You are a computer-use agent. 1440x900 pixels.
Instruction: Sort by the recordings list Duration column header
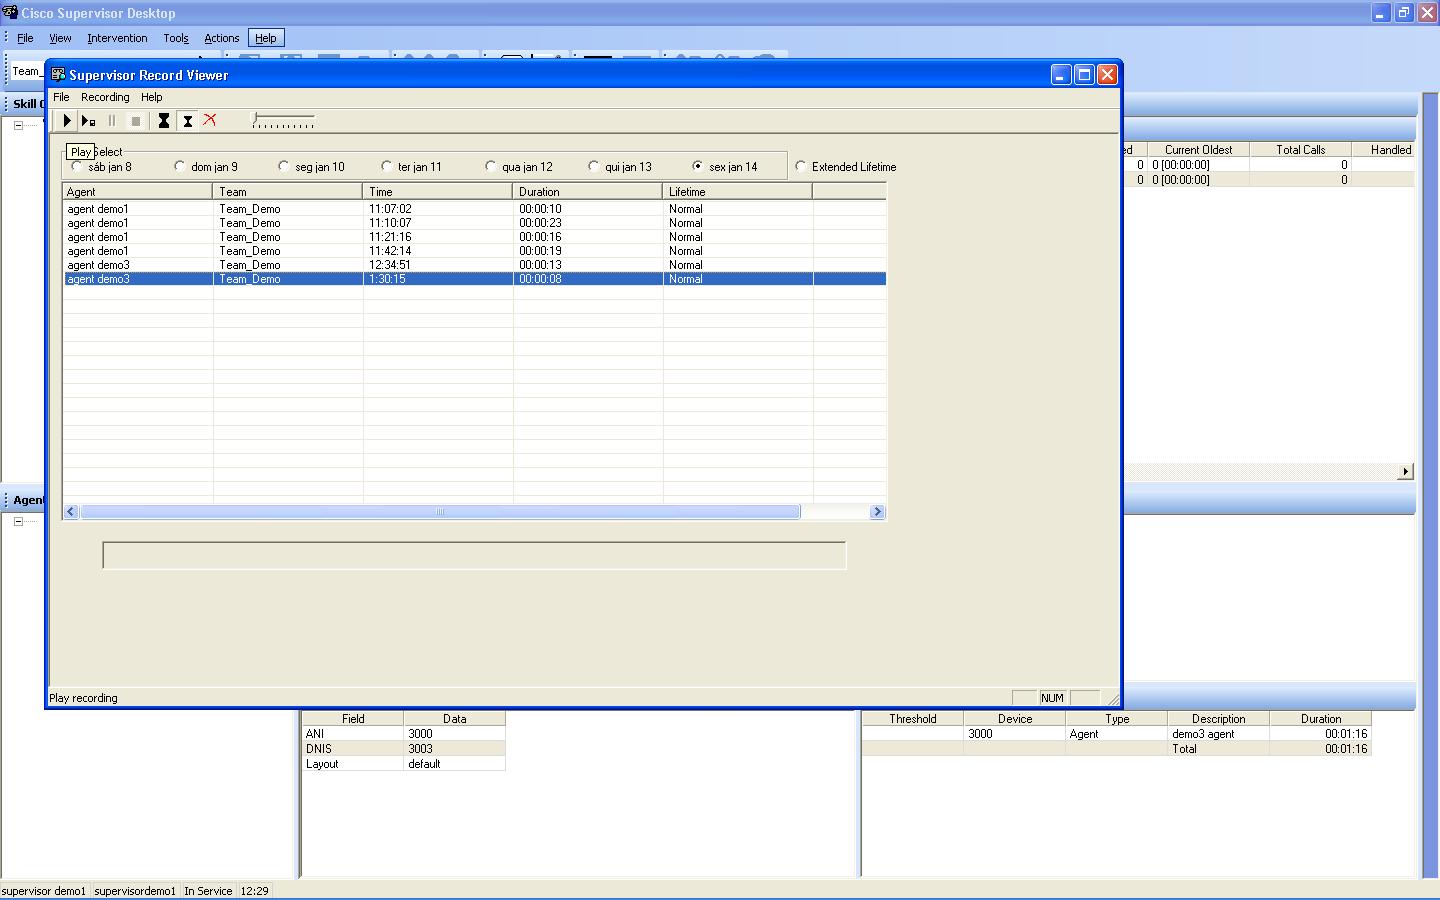pyautogui.click(x=587, y=191)
